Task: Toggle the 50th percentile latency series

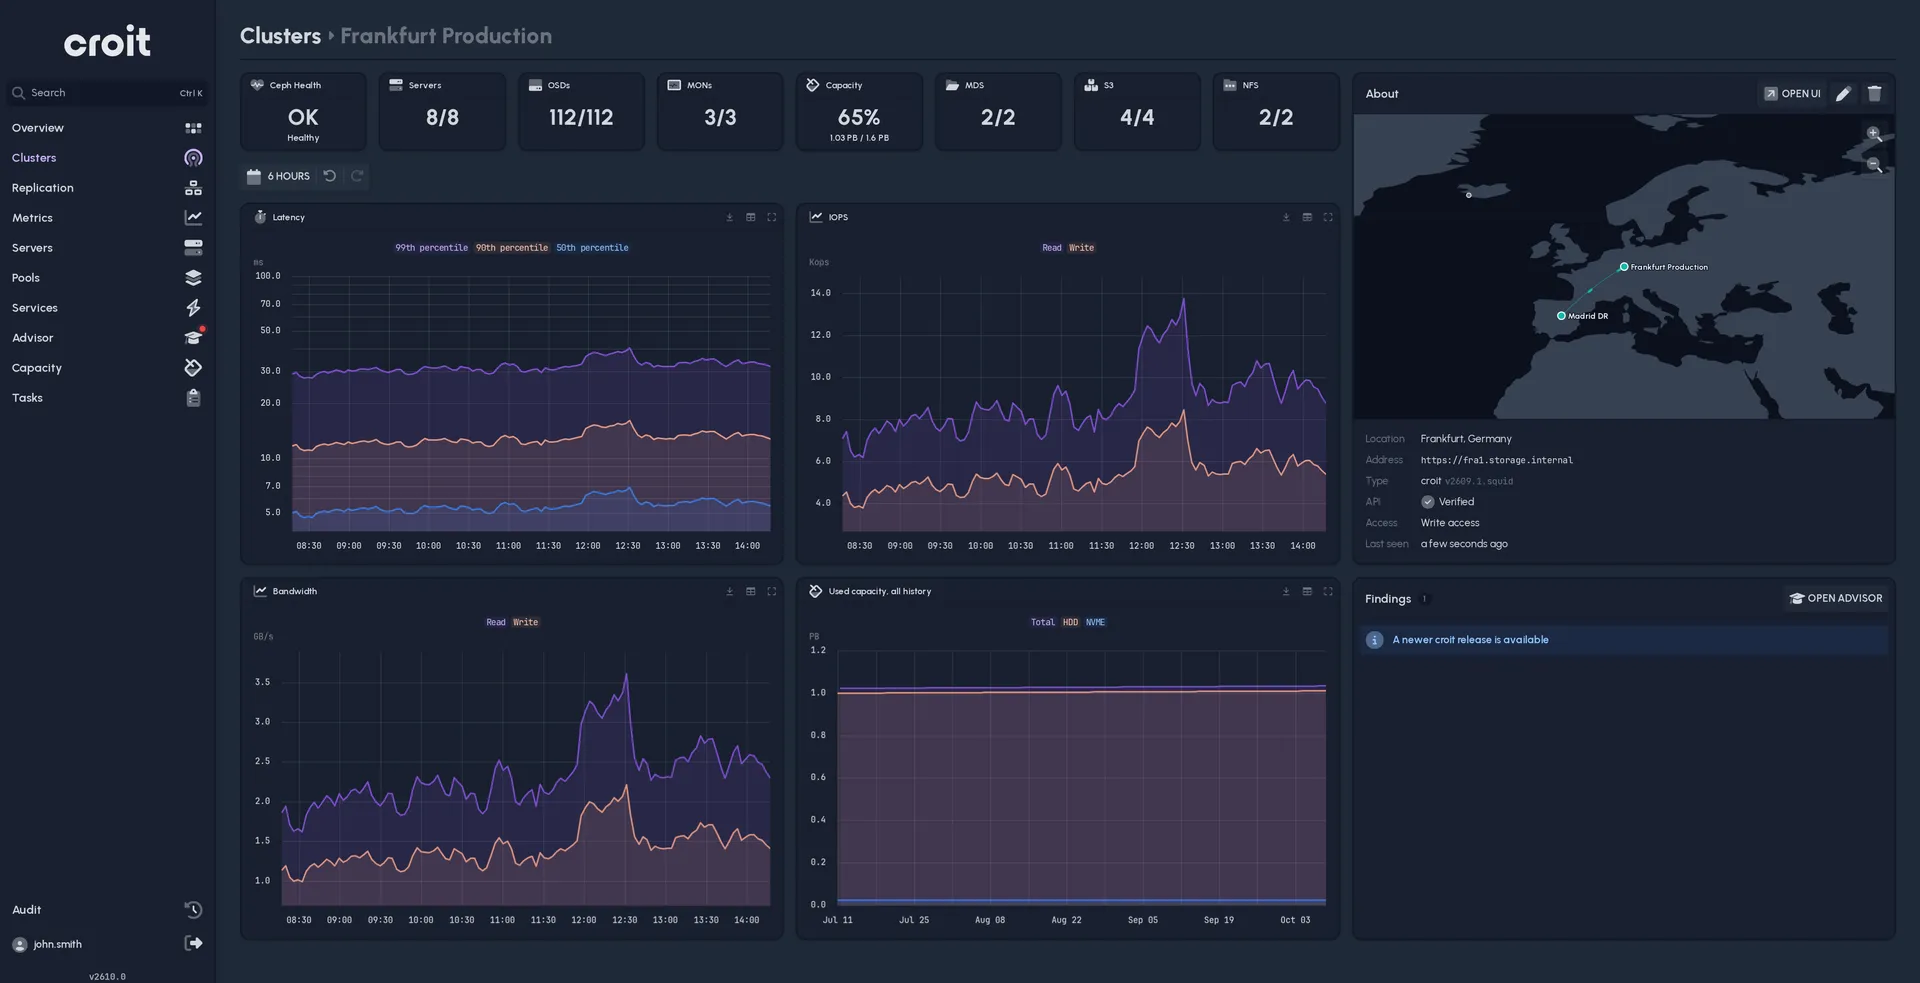Action: 592,248
